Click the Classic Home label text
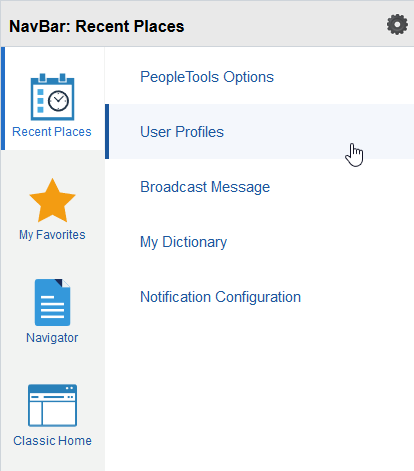This screenshot has height=471, width=414. (52, 441)
